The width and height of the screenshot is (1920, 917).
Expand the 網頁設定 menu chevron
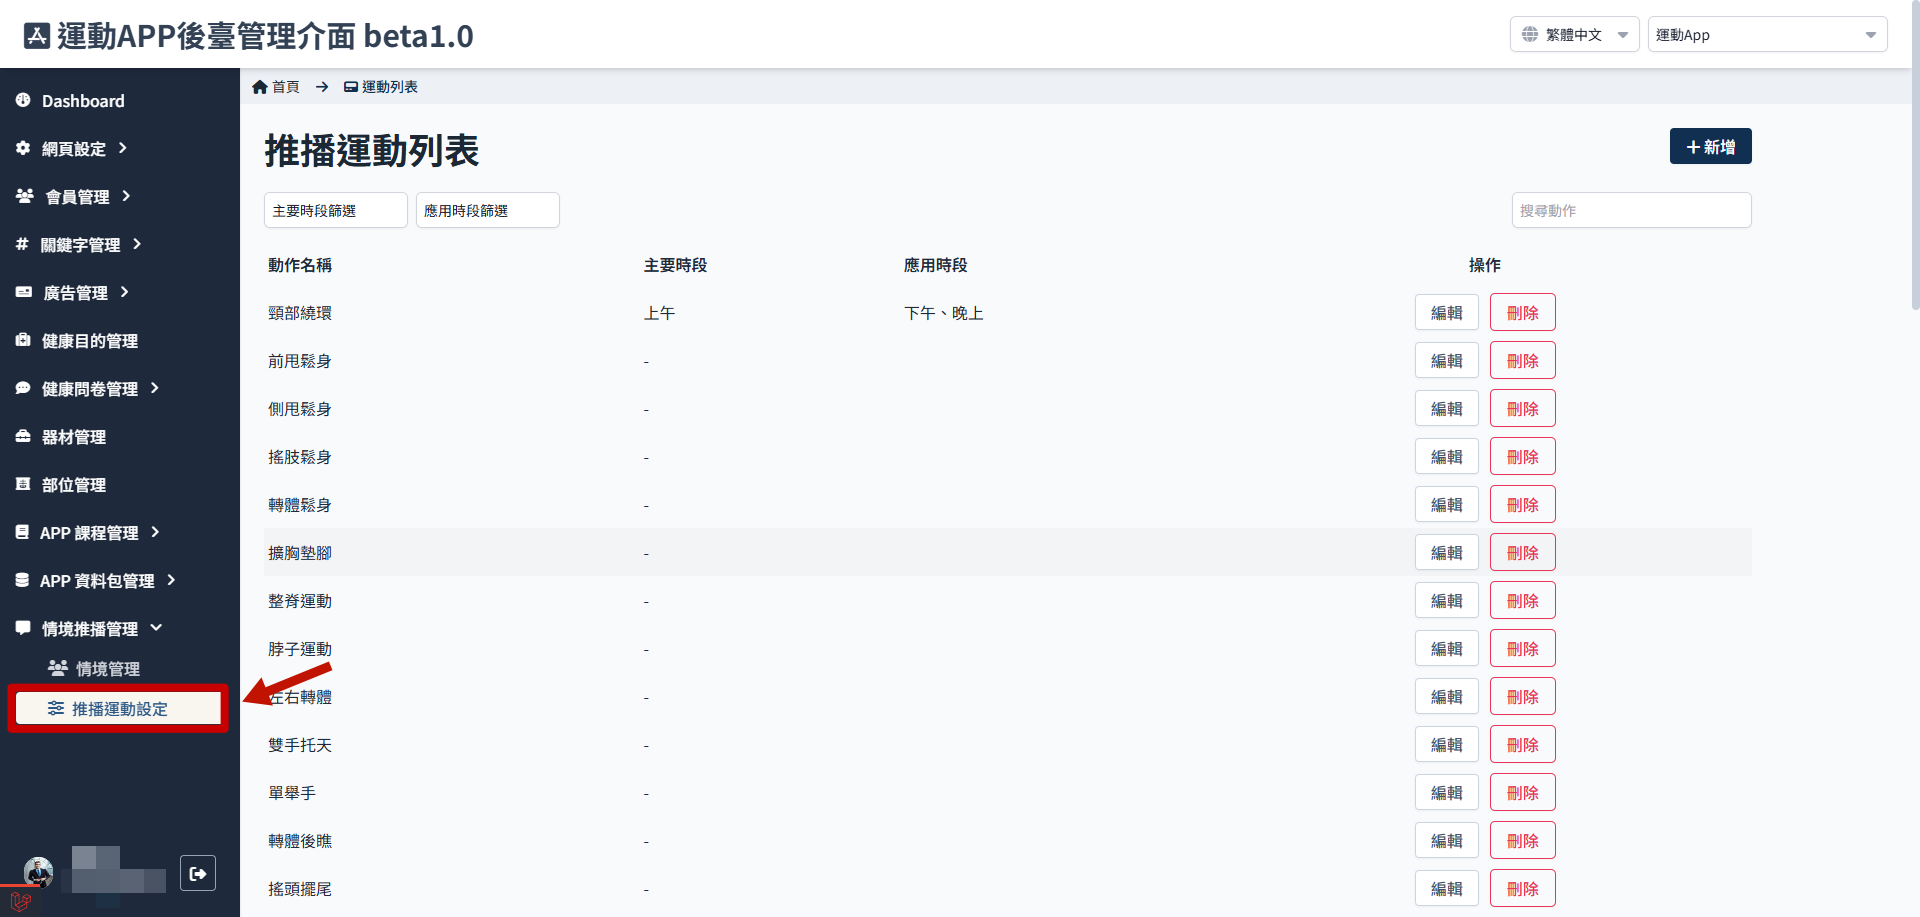pos(123,148)
